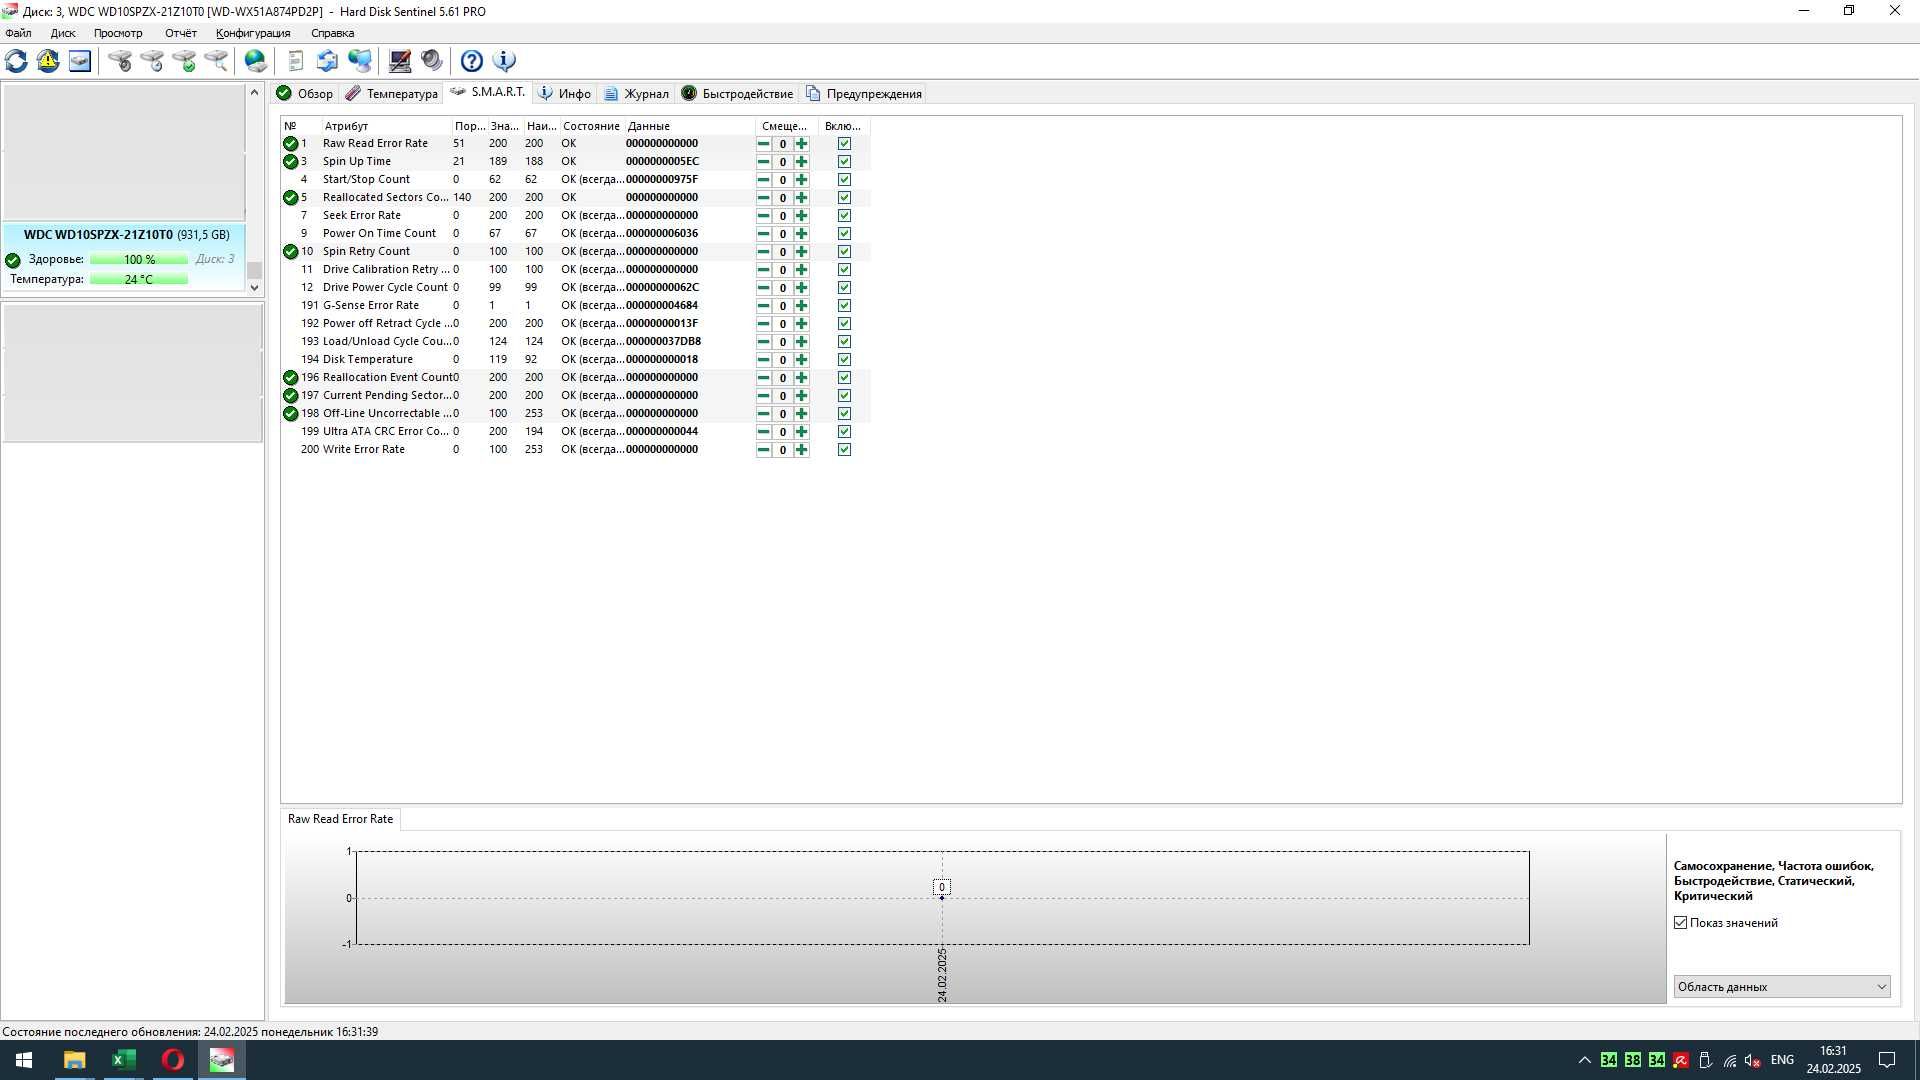Sort by the Состояние column header
Image resolution: width=1920 pixels, height=1080 pixels.
click(x=591, y=126)
